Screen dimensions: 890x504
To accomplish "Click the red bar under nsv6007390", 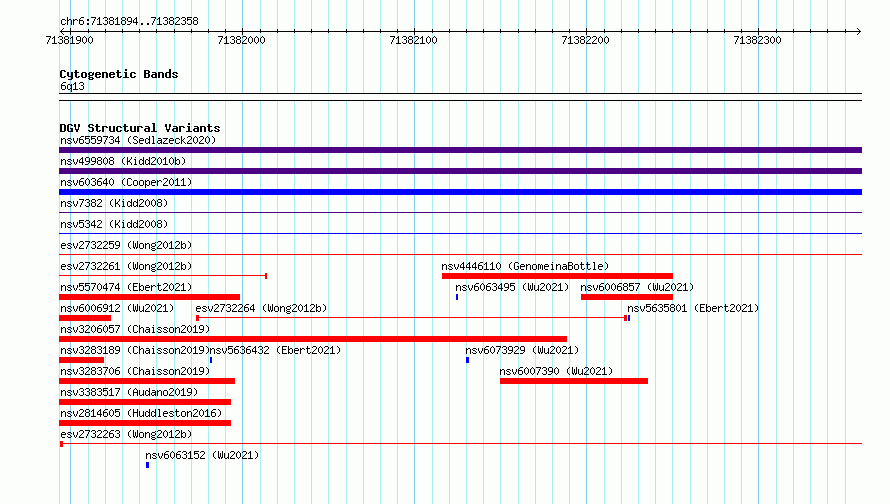I will 574,381.
